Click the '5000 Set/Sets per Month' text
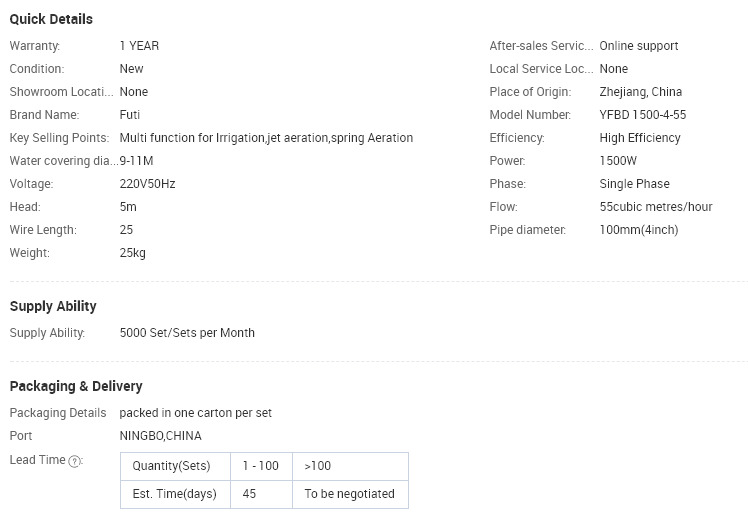 click(x=187, y=332)
